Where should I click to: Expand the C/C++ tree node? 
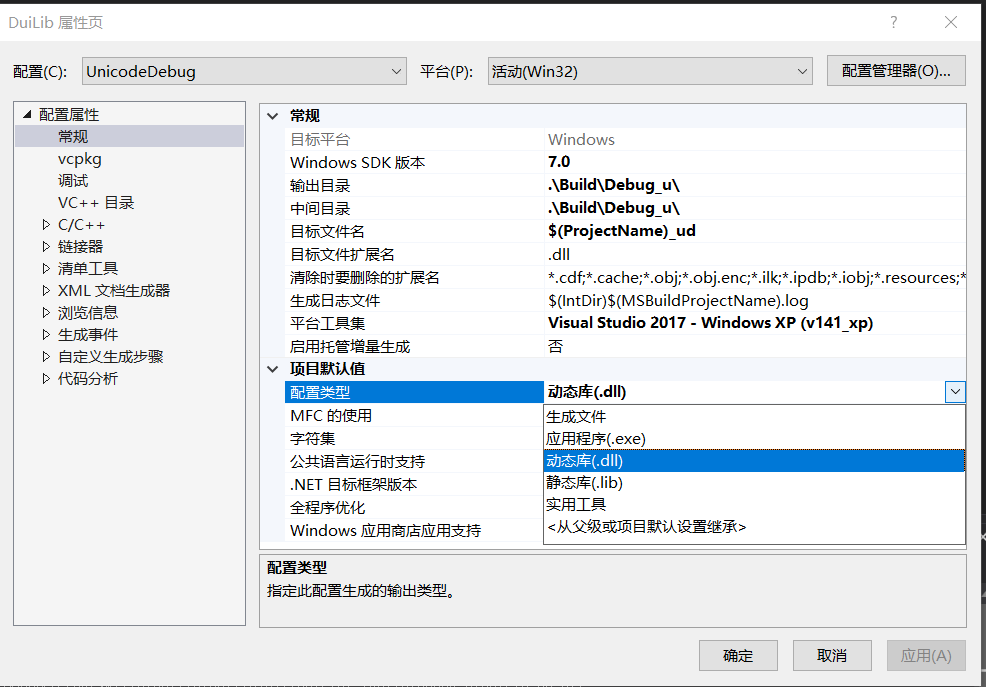45,224
